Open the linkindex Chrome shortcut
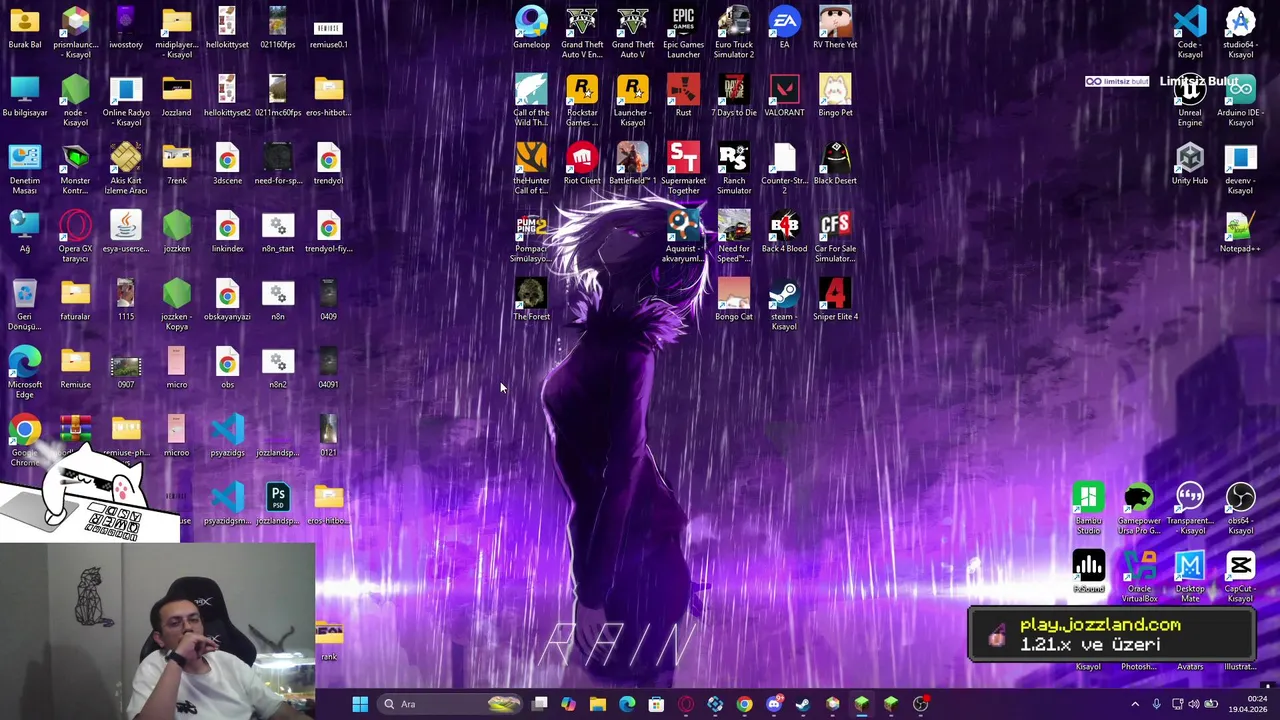The height and width of the screenshot is (720, 1280). click(227, 232)
